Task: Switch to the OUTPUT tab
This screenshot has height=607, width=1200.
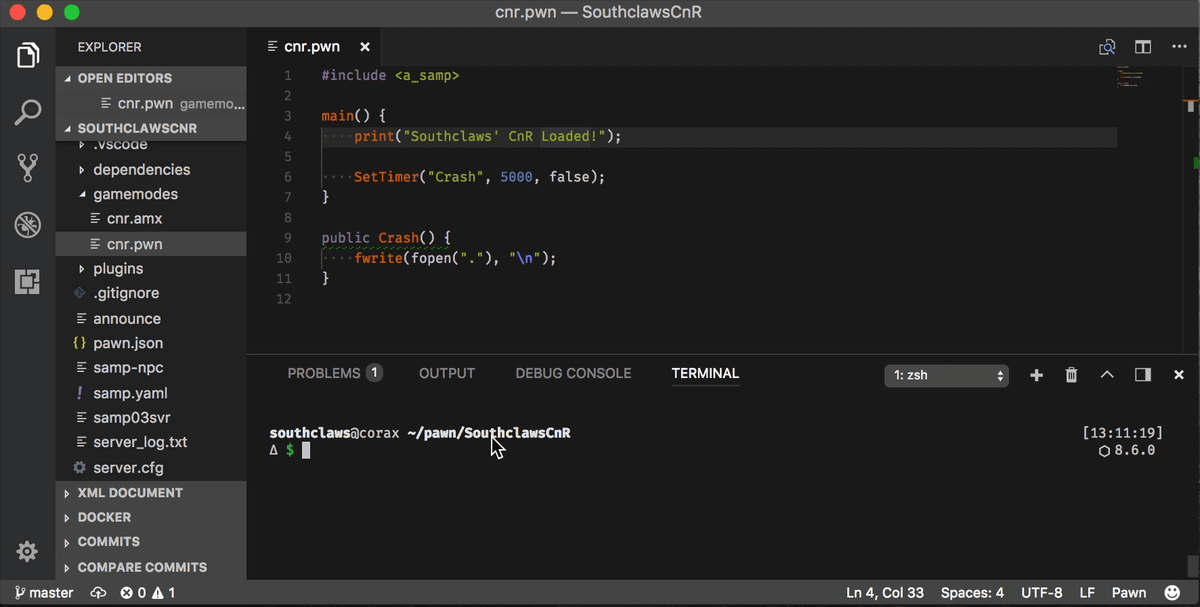Action: coord(447,373)
